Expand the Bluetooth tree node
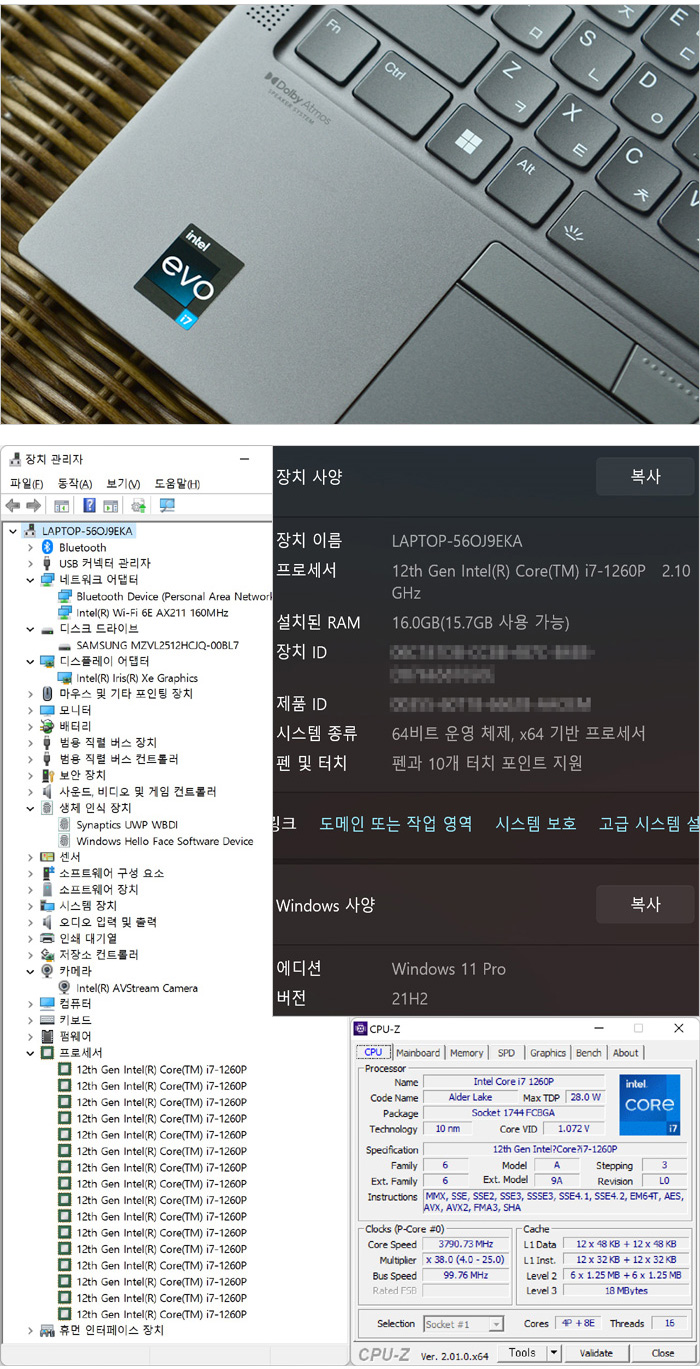The width and height of the screenshot is (700, 1369). tap(31, 547)
